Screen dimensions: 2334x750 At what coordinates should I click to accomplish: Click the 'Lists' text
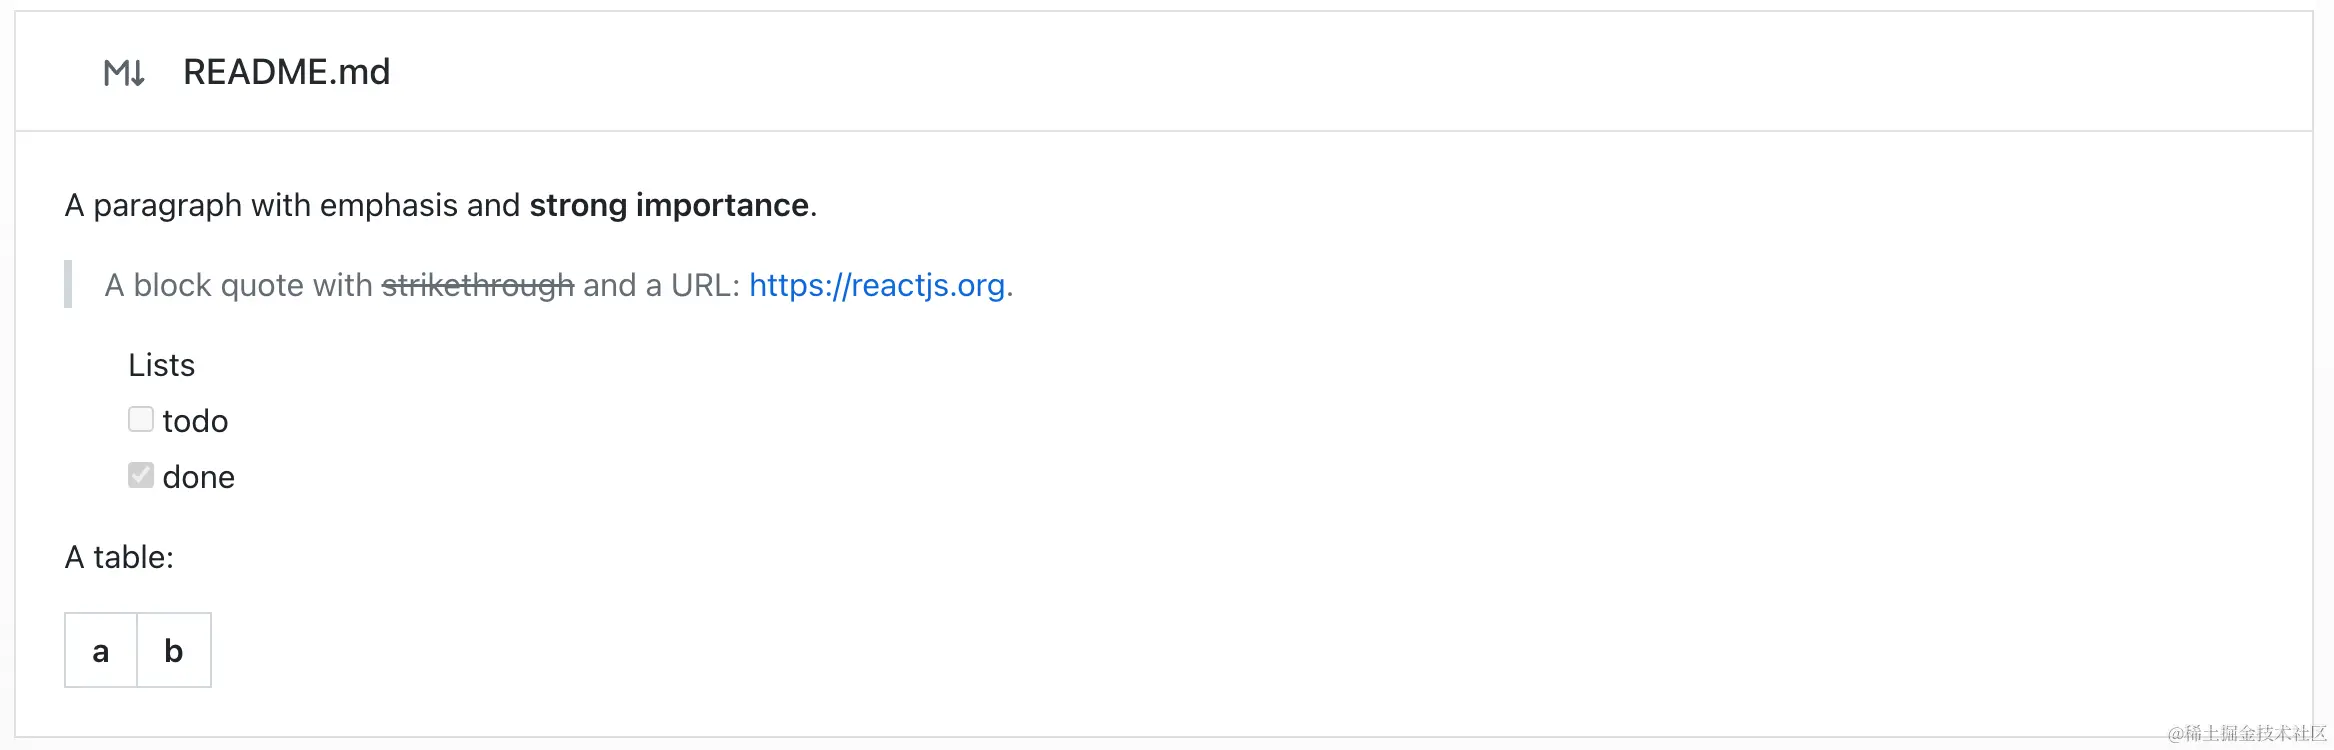coord(162,365)
